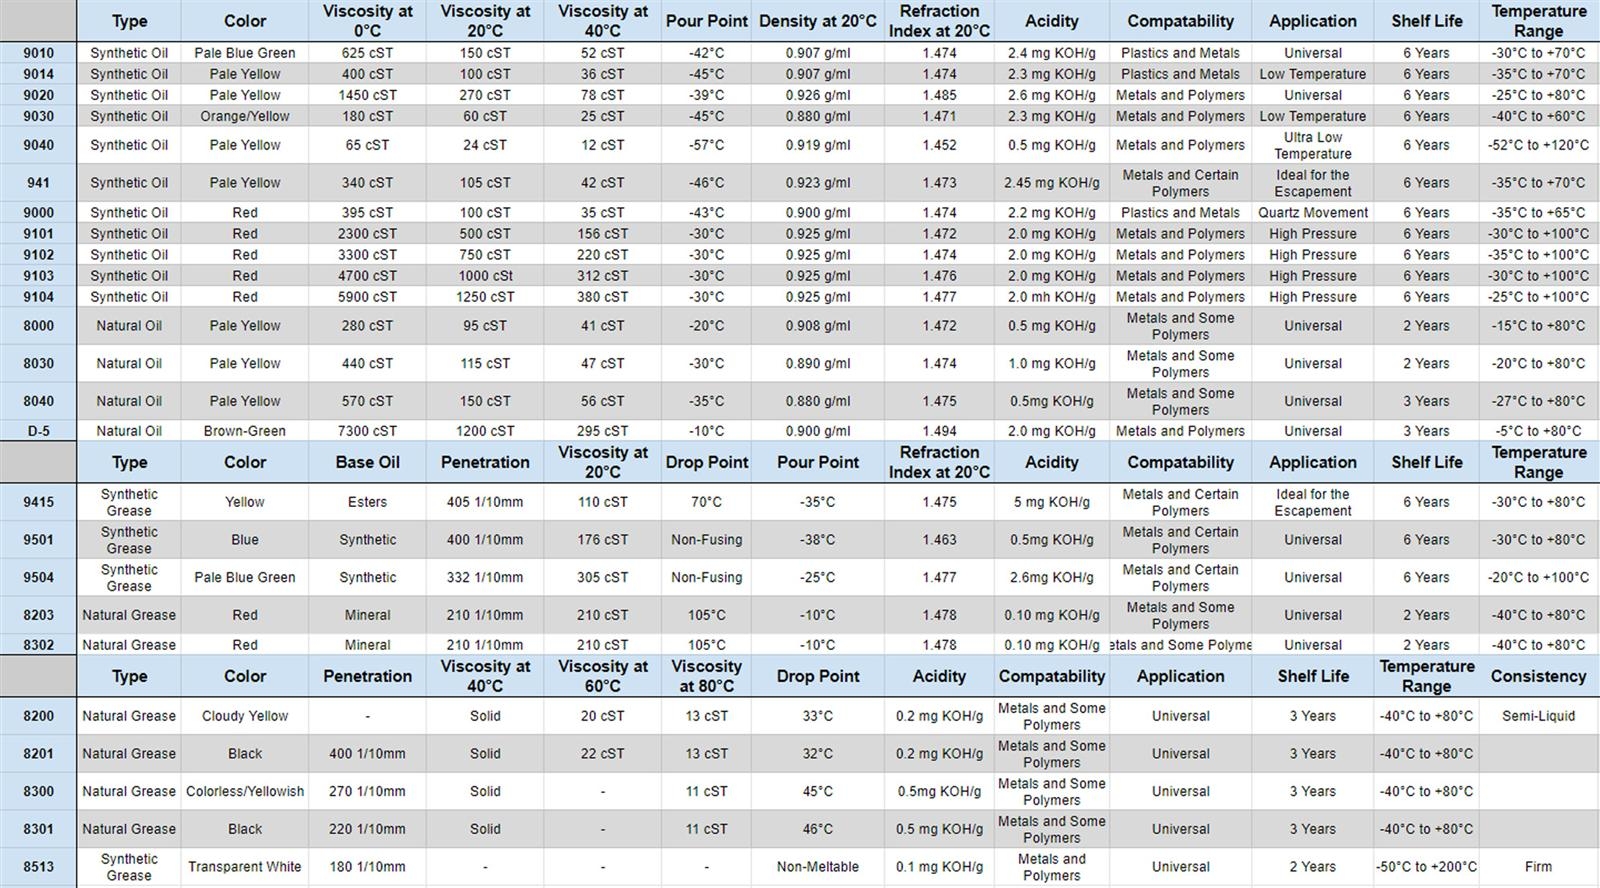Image resolution: width=1600 pixels, height=888 pixels.
Task: Click the '1.463' refraction index cell
Action: tap(939, 540)
